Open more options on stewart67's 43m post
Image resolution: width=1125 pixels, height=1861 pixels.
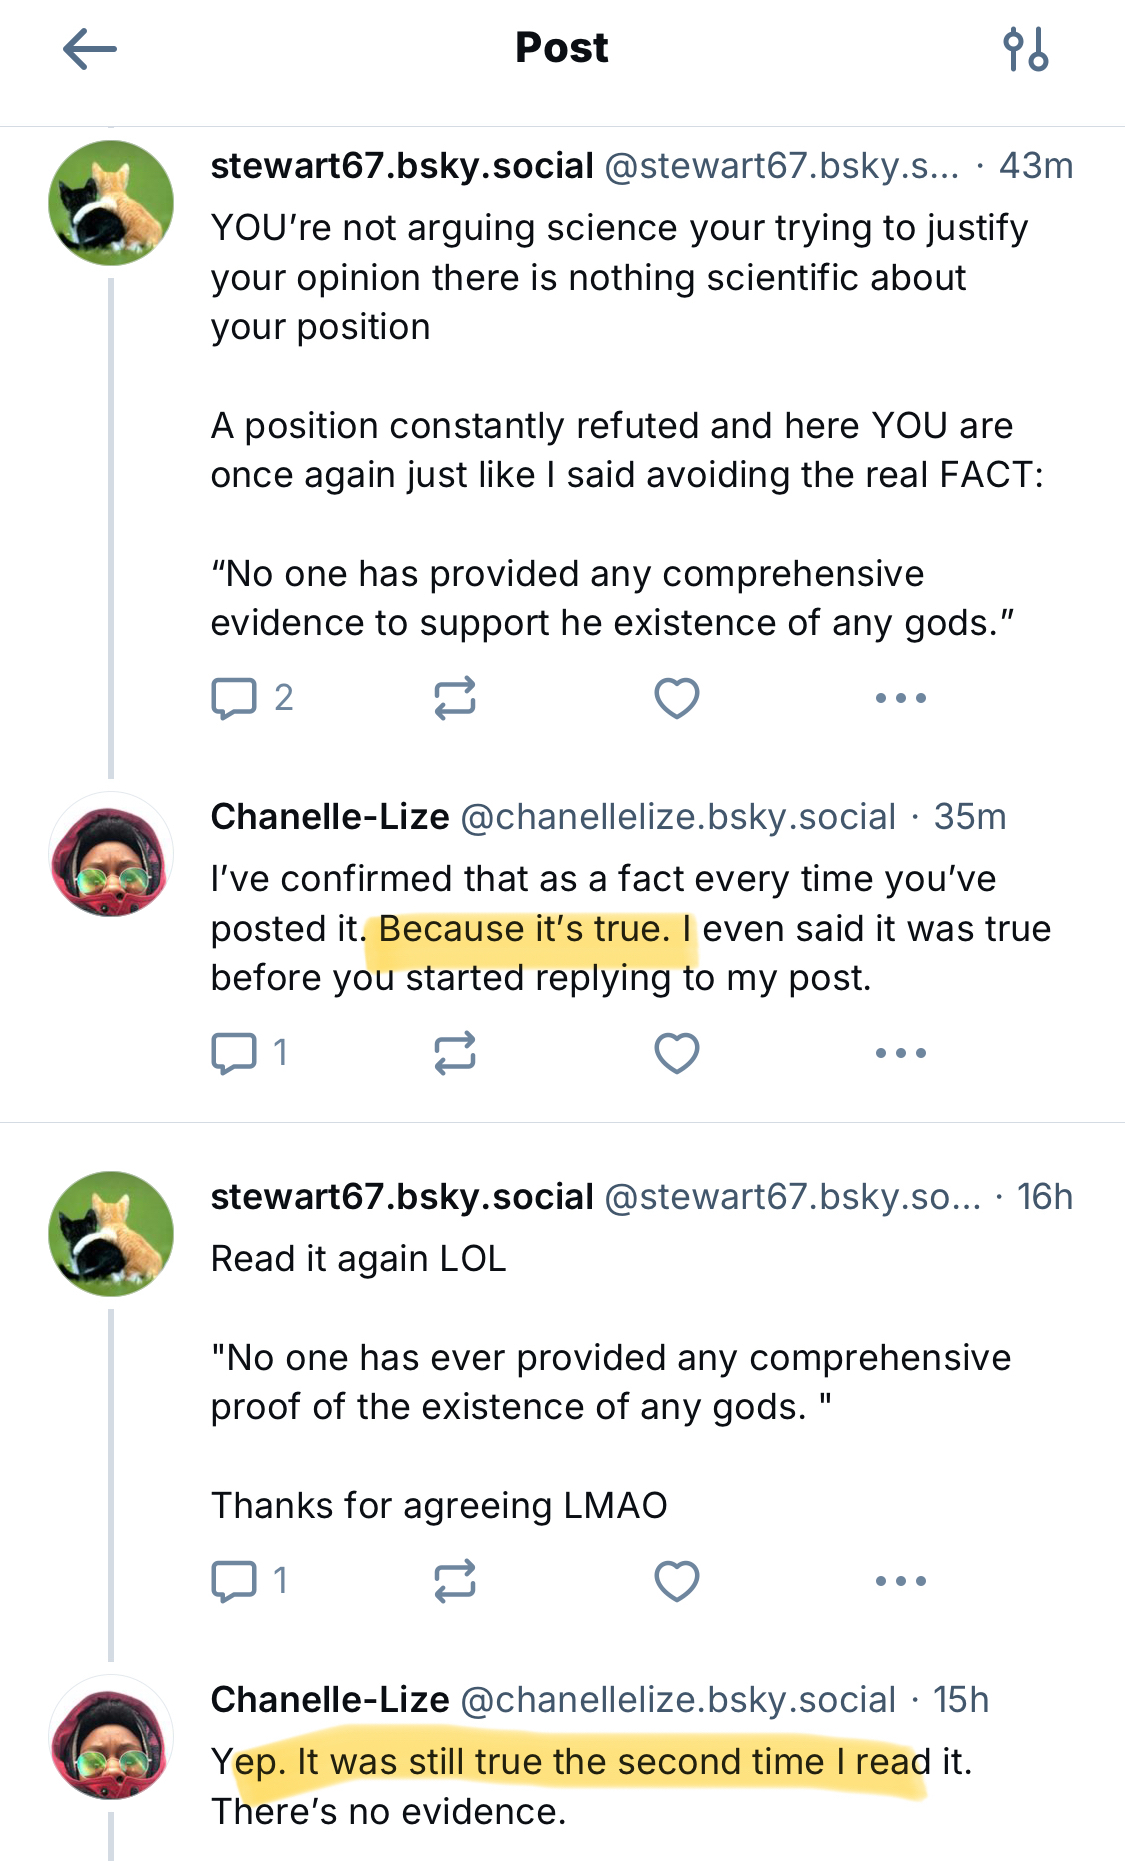(x=901, y=698)
